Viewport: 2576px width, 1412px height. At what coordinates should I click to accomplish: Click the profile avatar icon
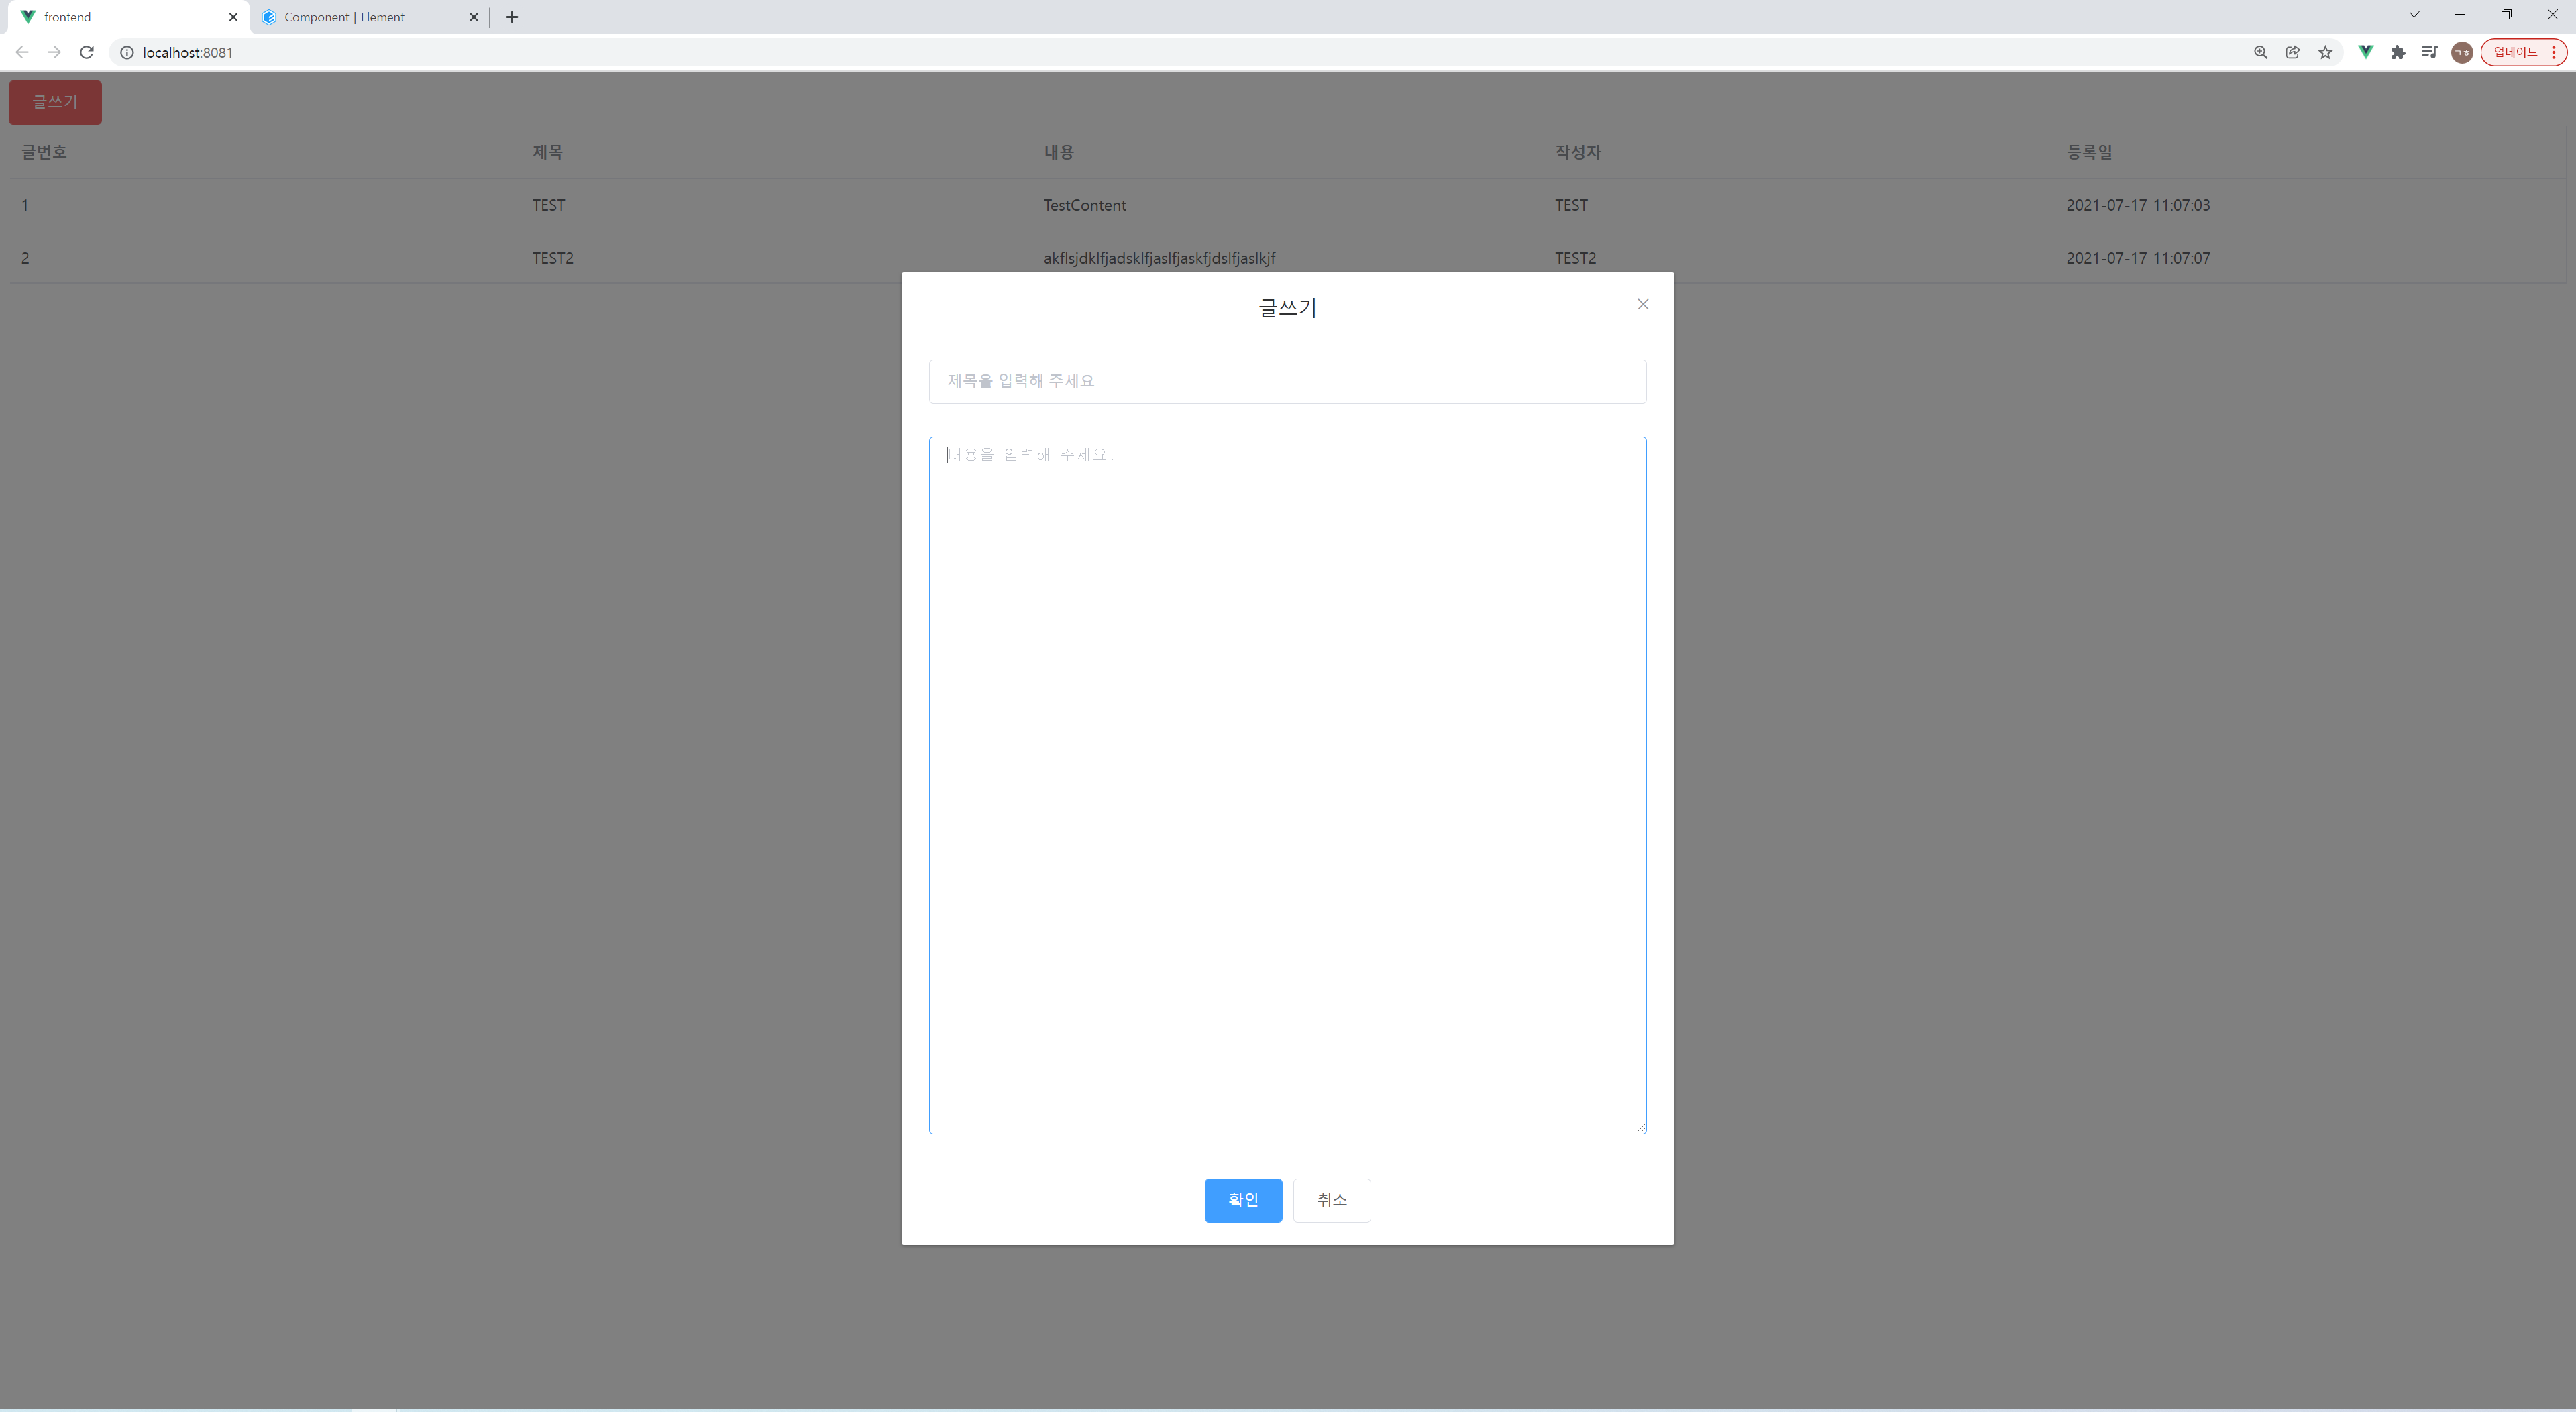(2462, 52)
